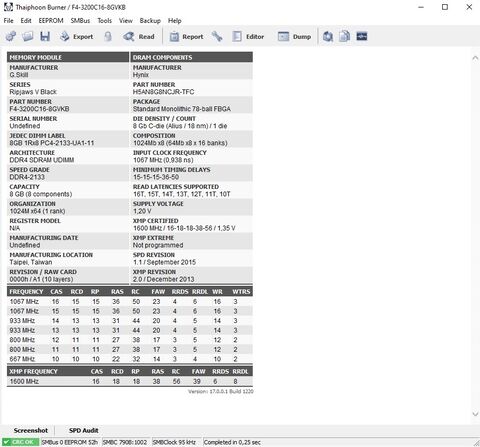Click the green CRC OK status indicator
The image size is (480, 447).
20,442
